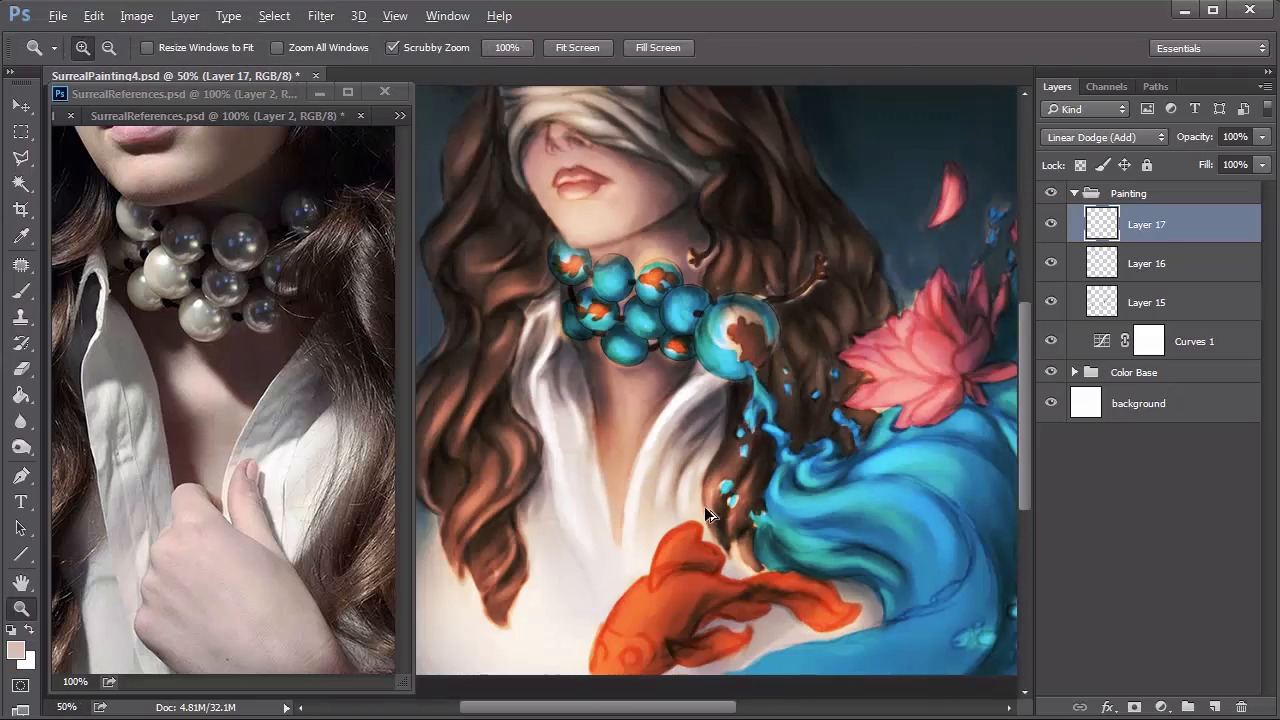
Task: Add a layer style via fx icon
Action: (1107, 707)
